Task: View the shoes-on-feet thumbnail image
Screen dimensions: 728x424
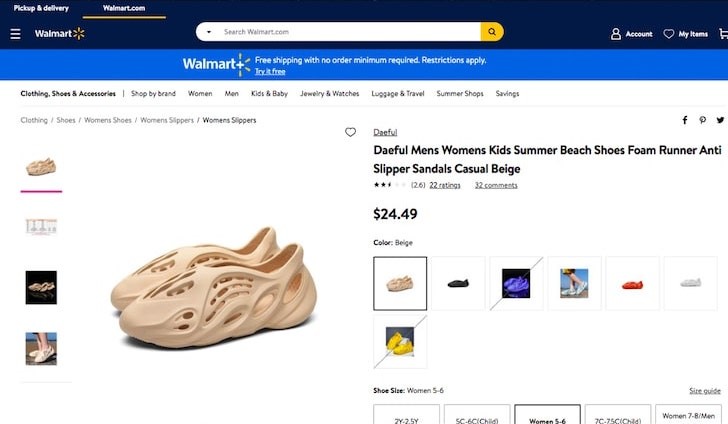Action: [x=41, y=348]
